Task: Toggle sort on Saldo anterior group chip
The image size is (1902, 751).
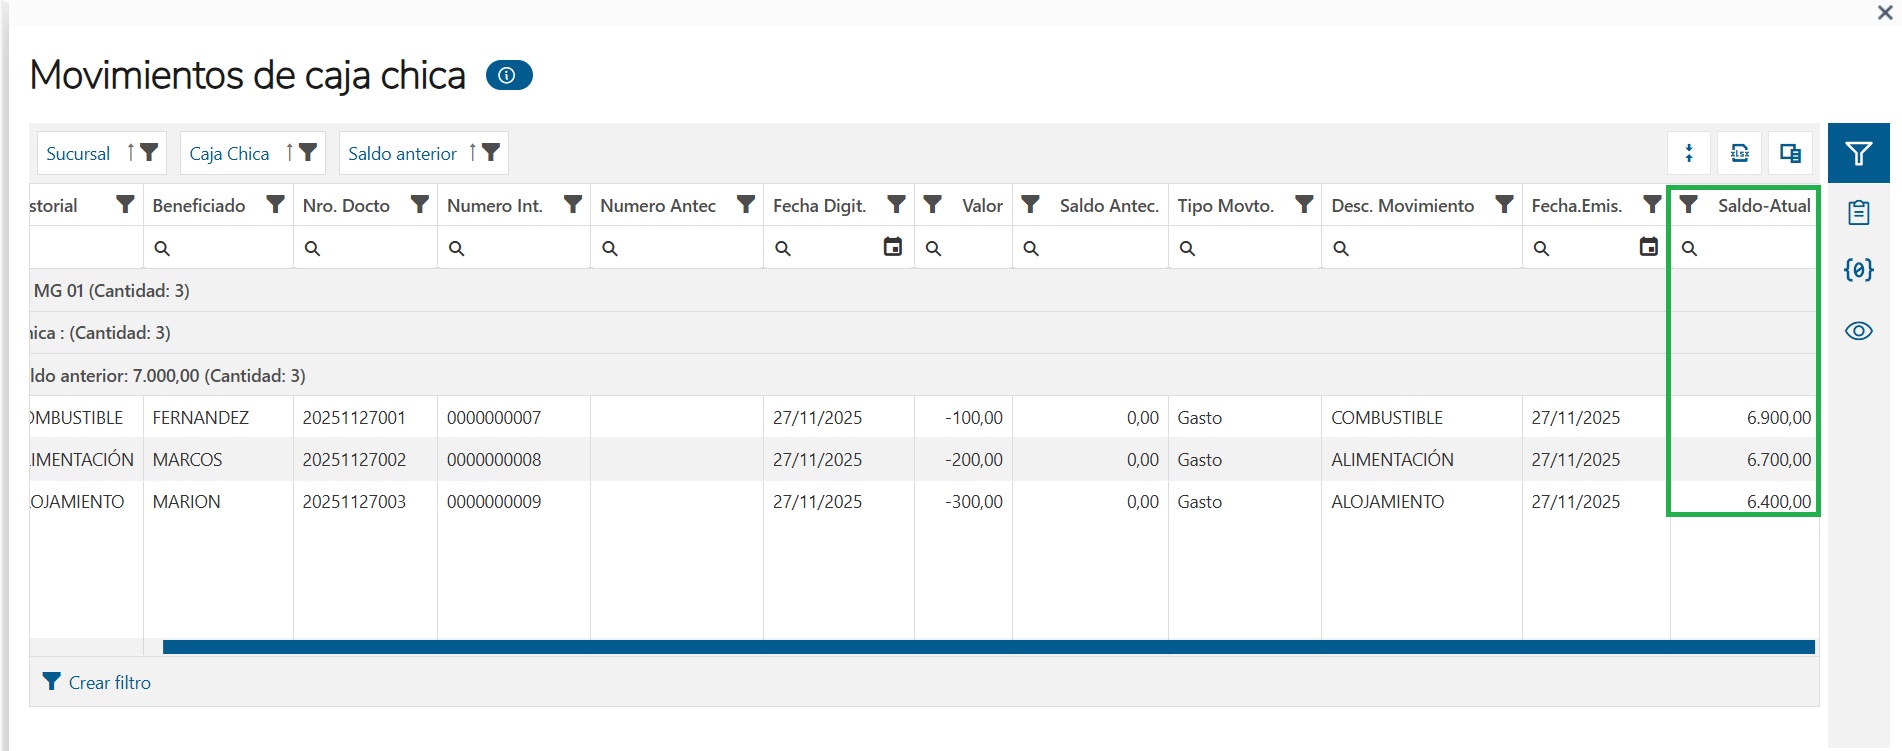Action: pyautogui.click(x=472, y=153)
